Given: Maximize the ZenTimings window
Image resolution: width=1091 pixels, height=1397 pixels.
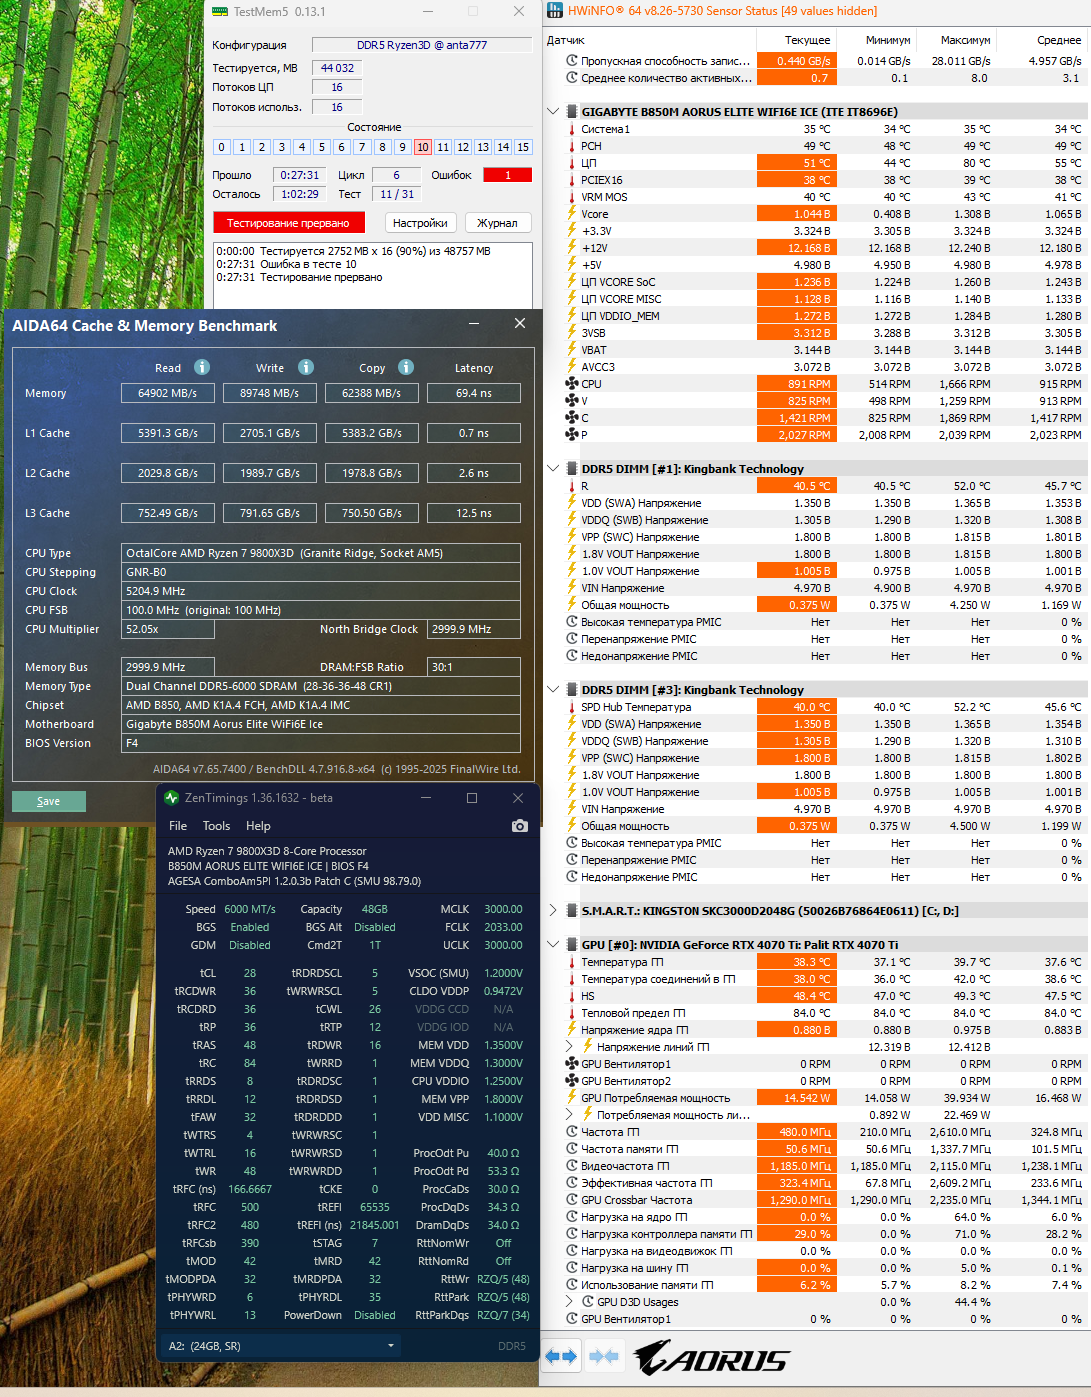Looking at the screenshot, I should pos(472,798).
